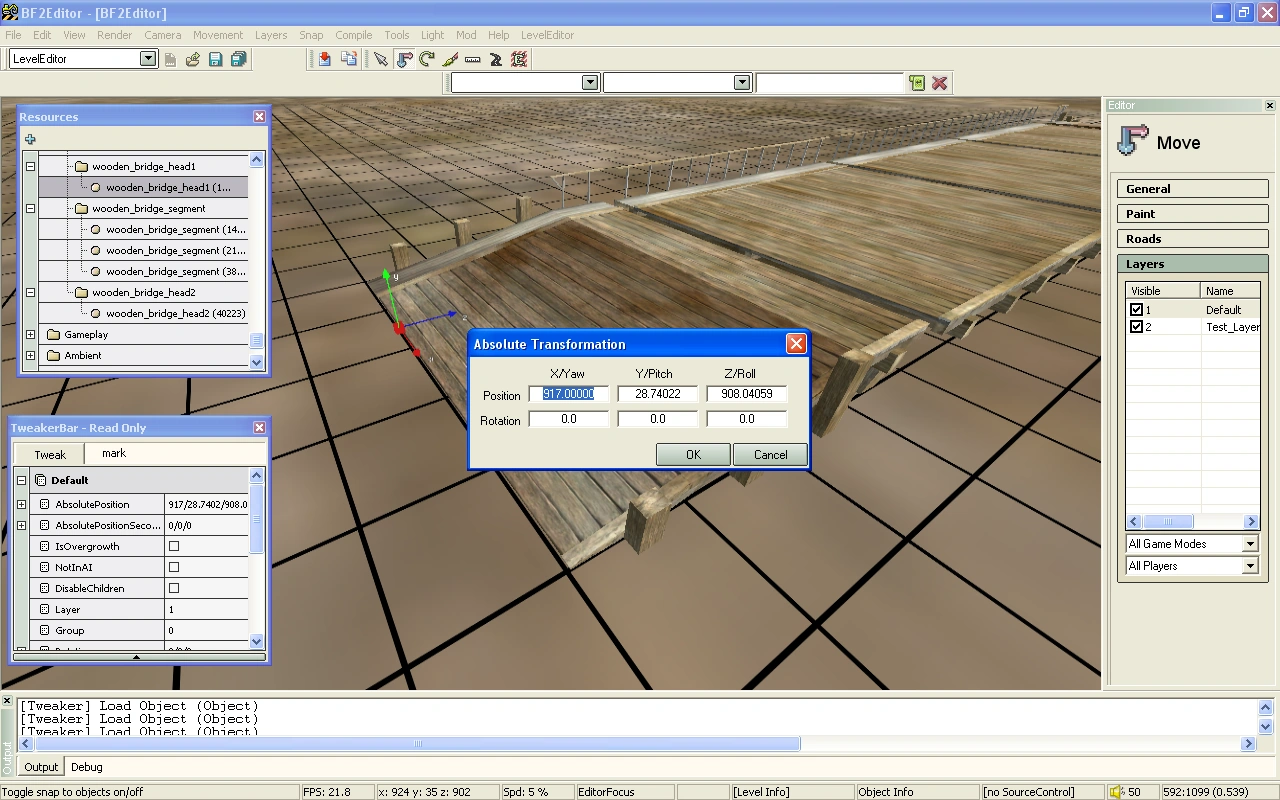Click OK in Absolute Transformation dialog
This screenshot has height=800, width=1280.
coord(693,455)
